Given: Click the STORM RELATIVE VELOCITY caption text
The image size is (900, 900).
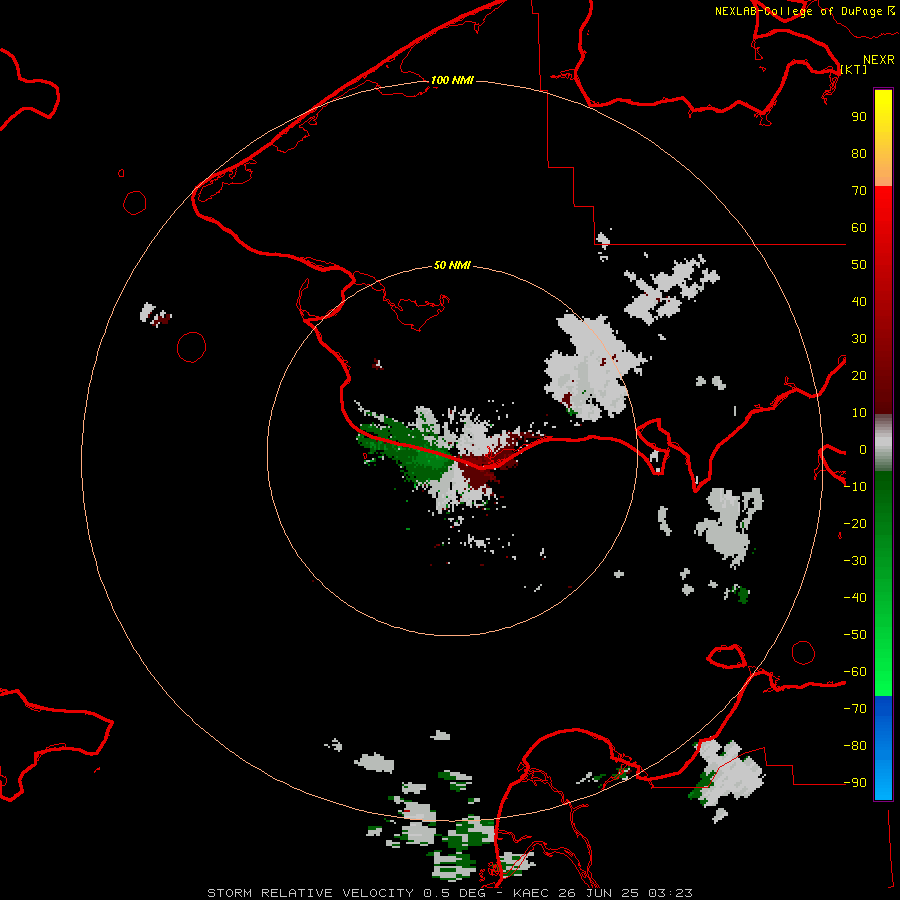Looking at the screenshot, I should point(310,893).
